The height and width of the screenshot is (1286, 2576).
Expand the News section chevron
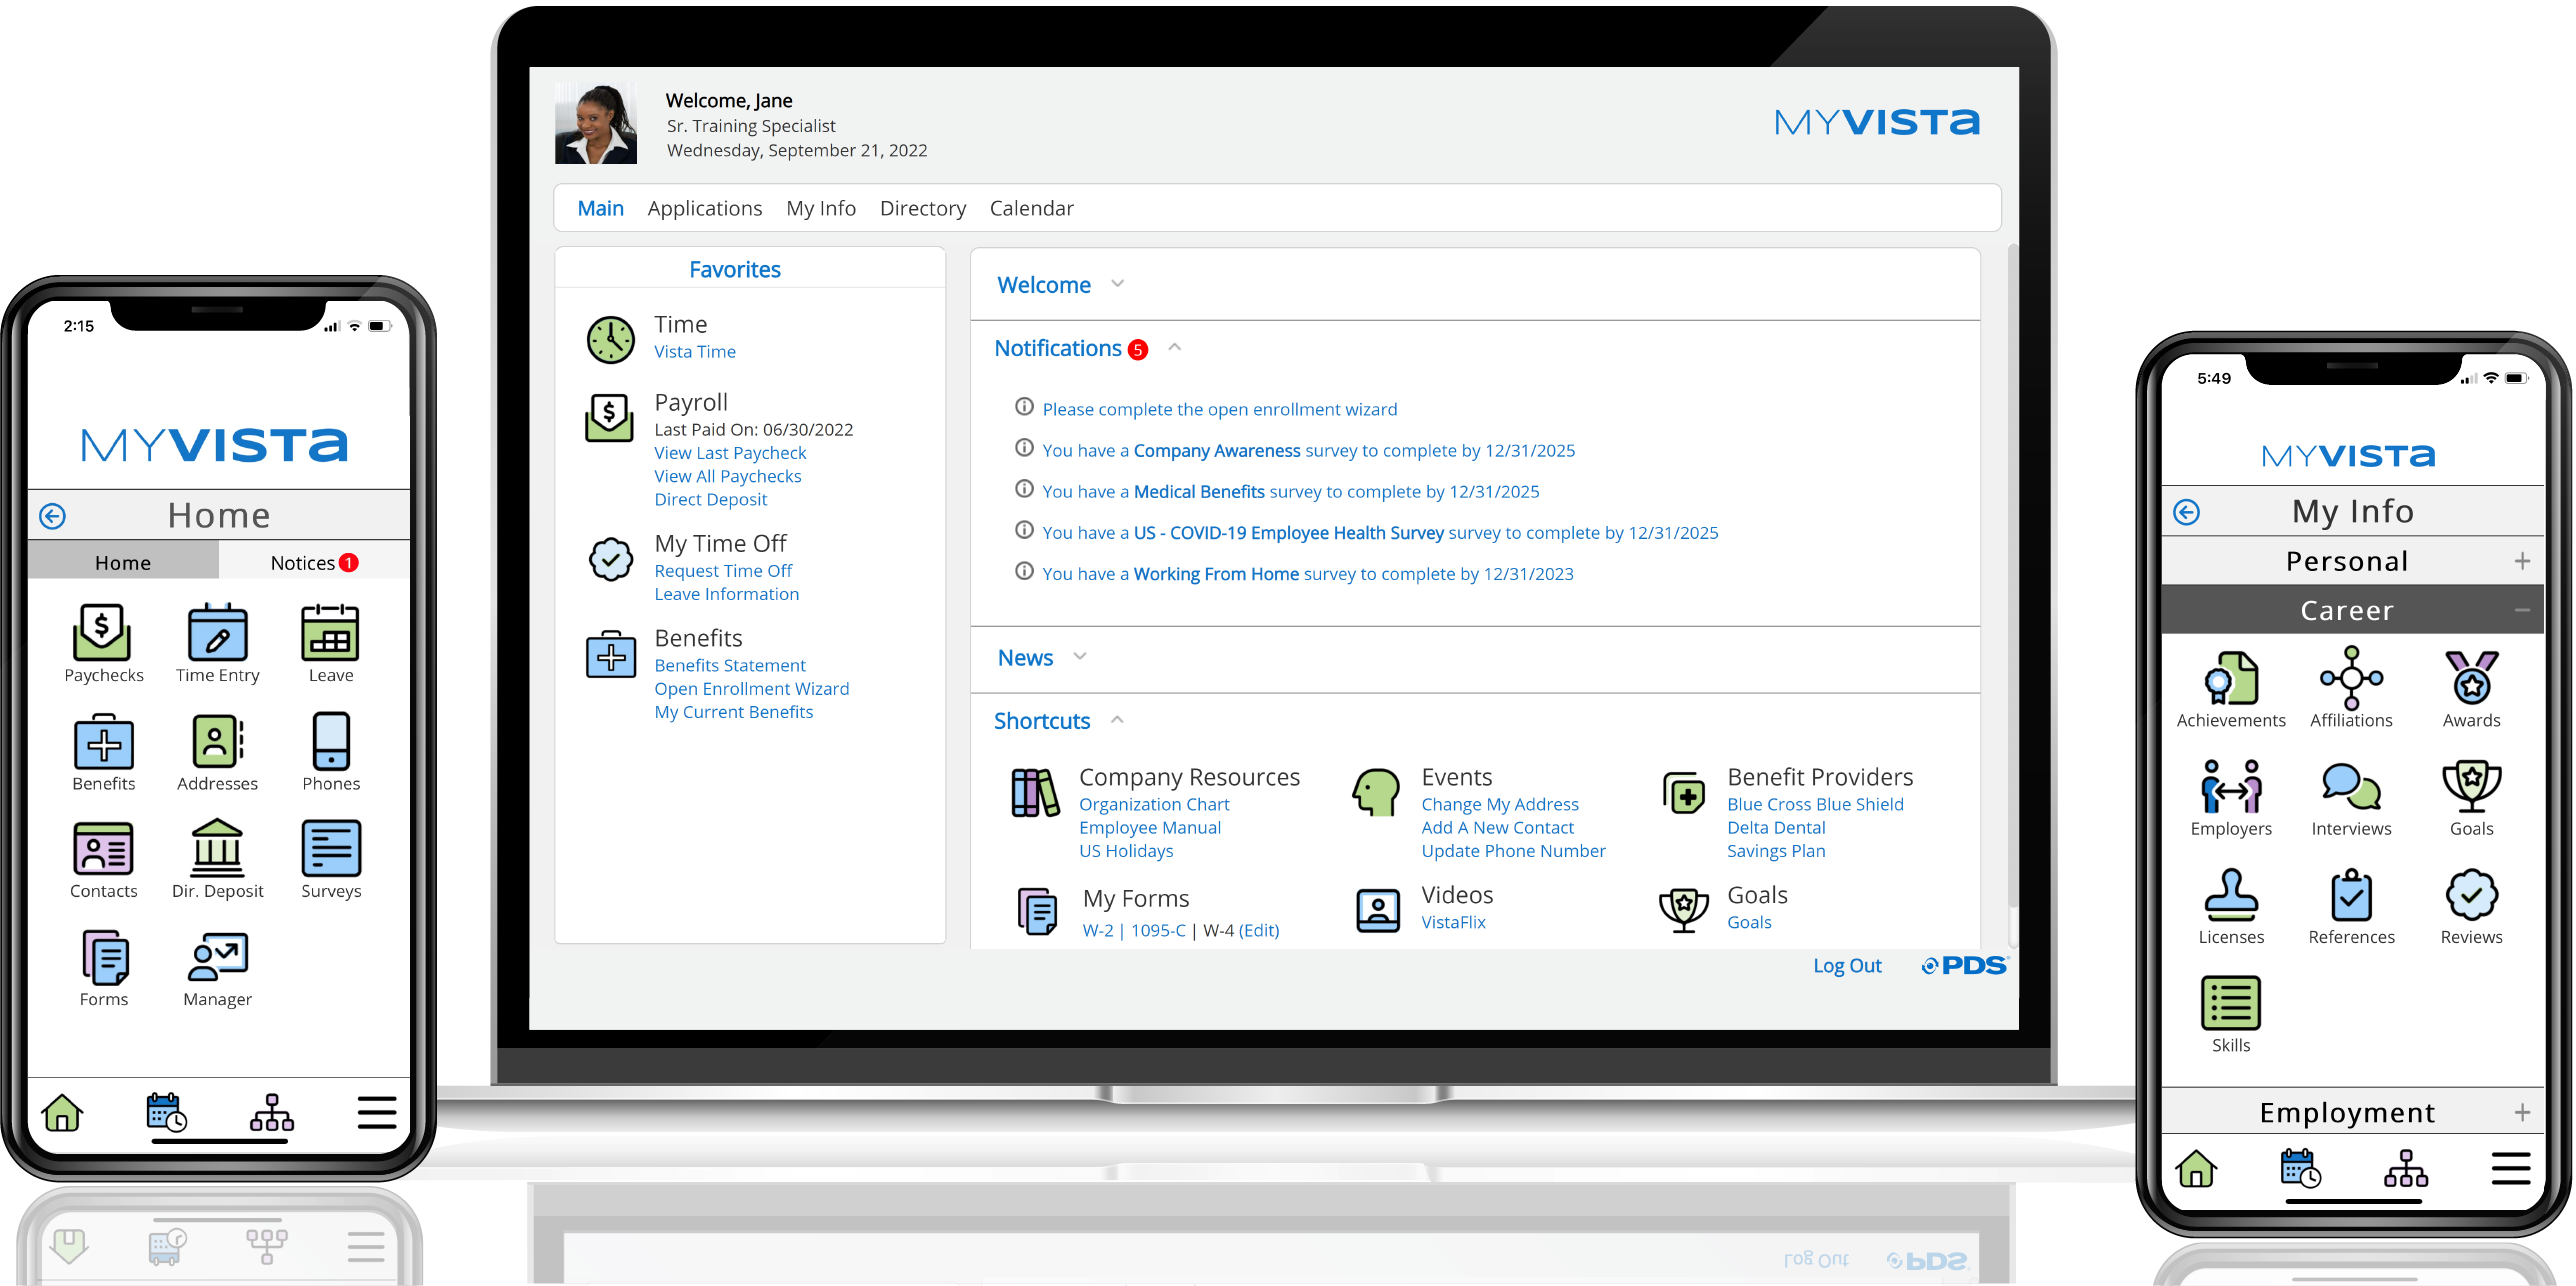click(1080, 657)
